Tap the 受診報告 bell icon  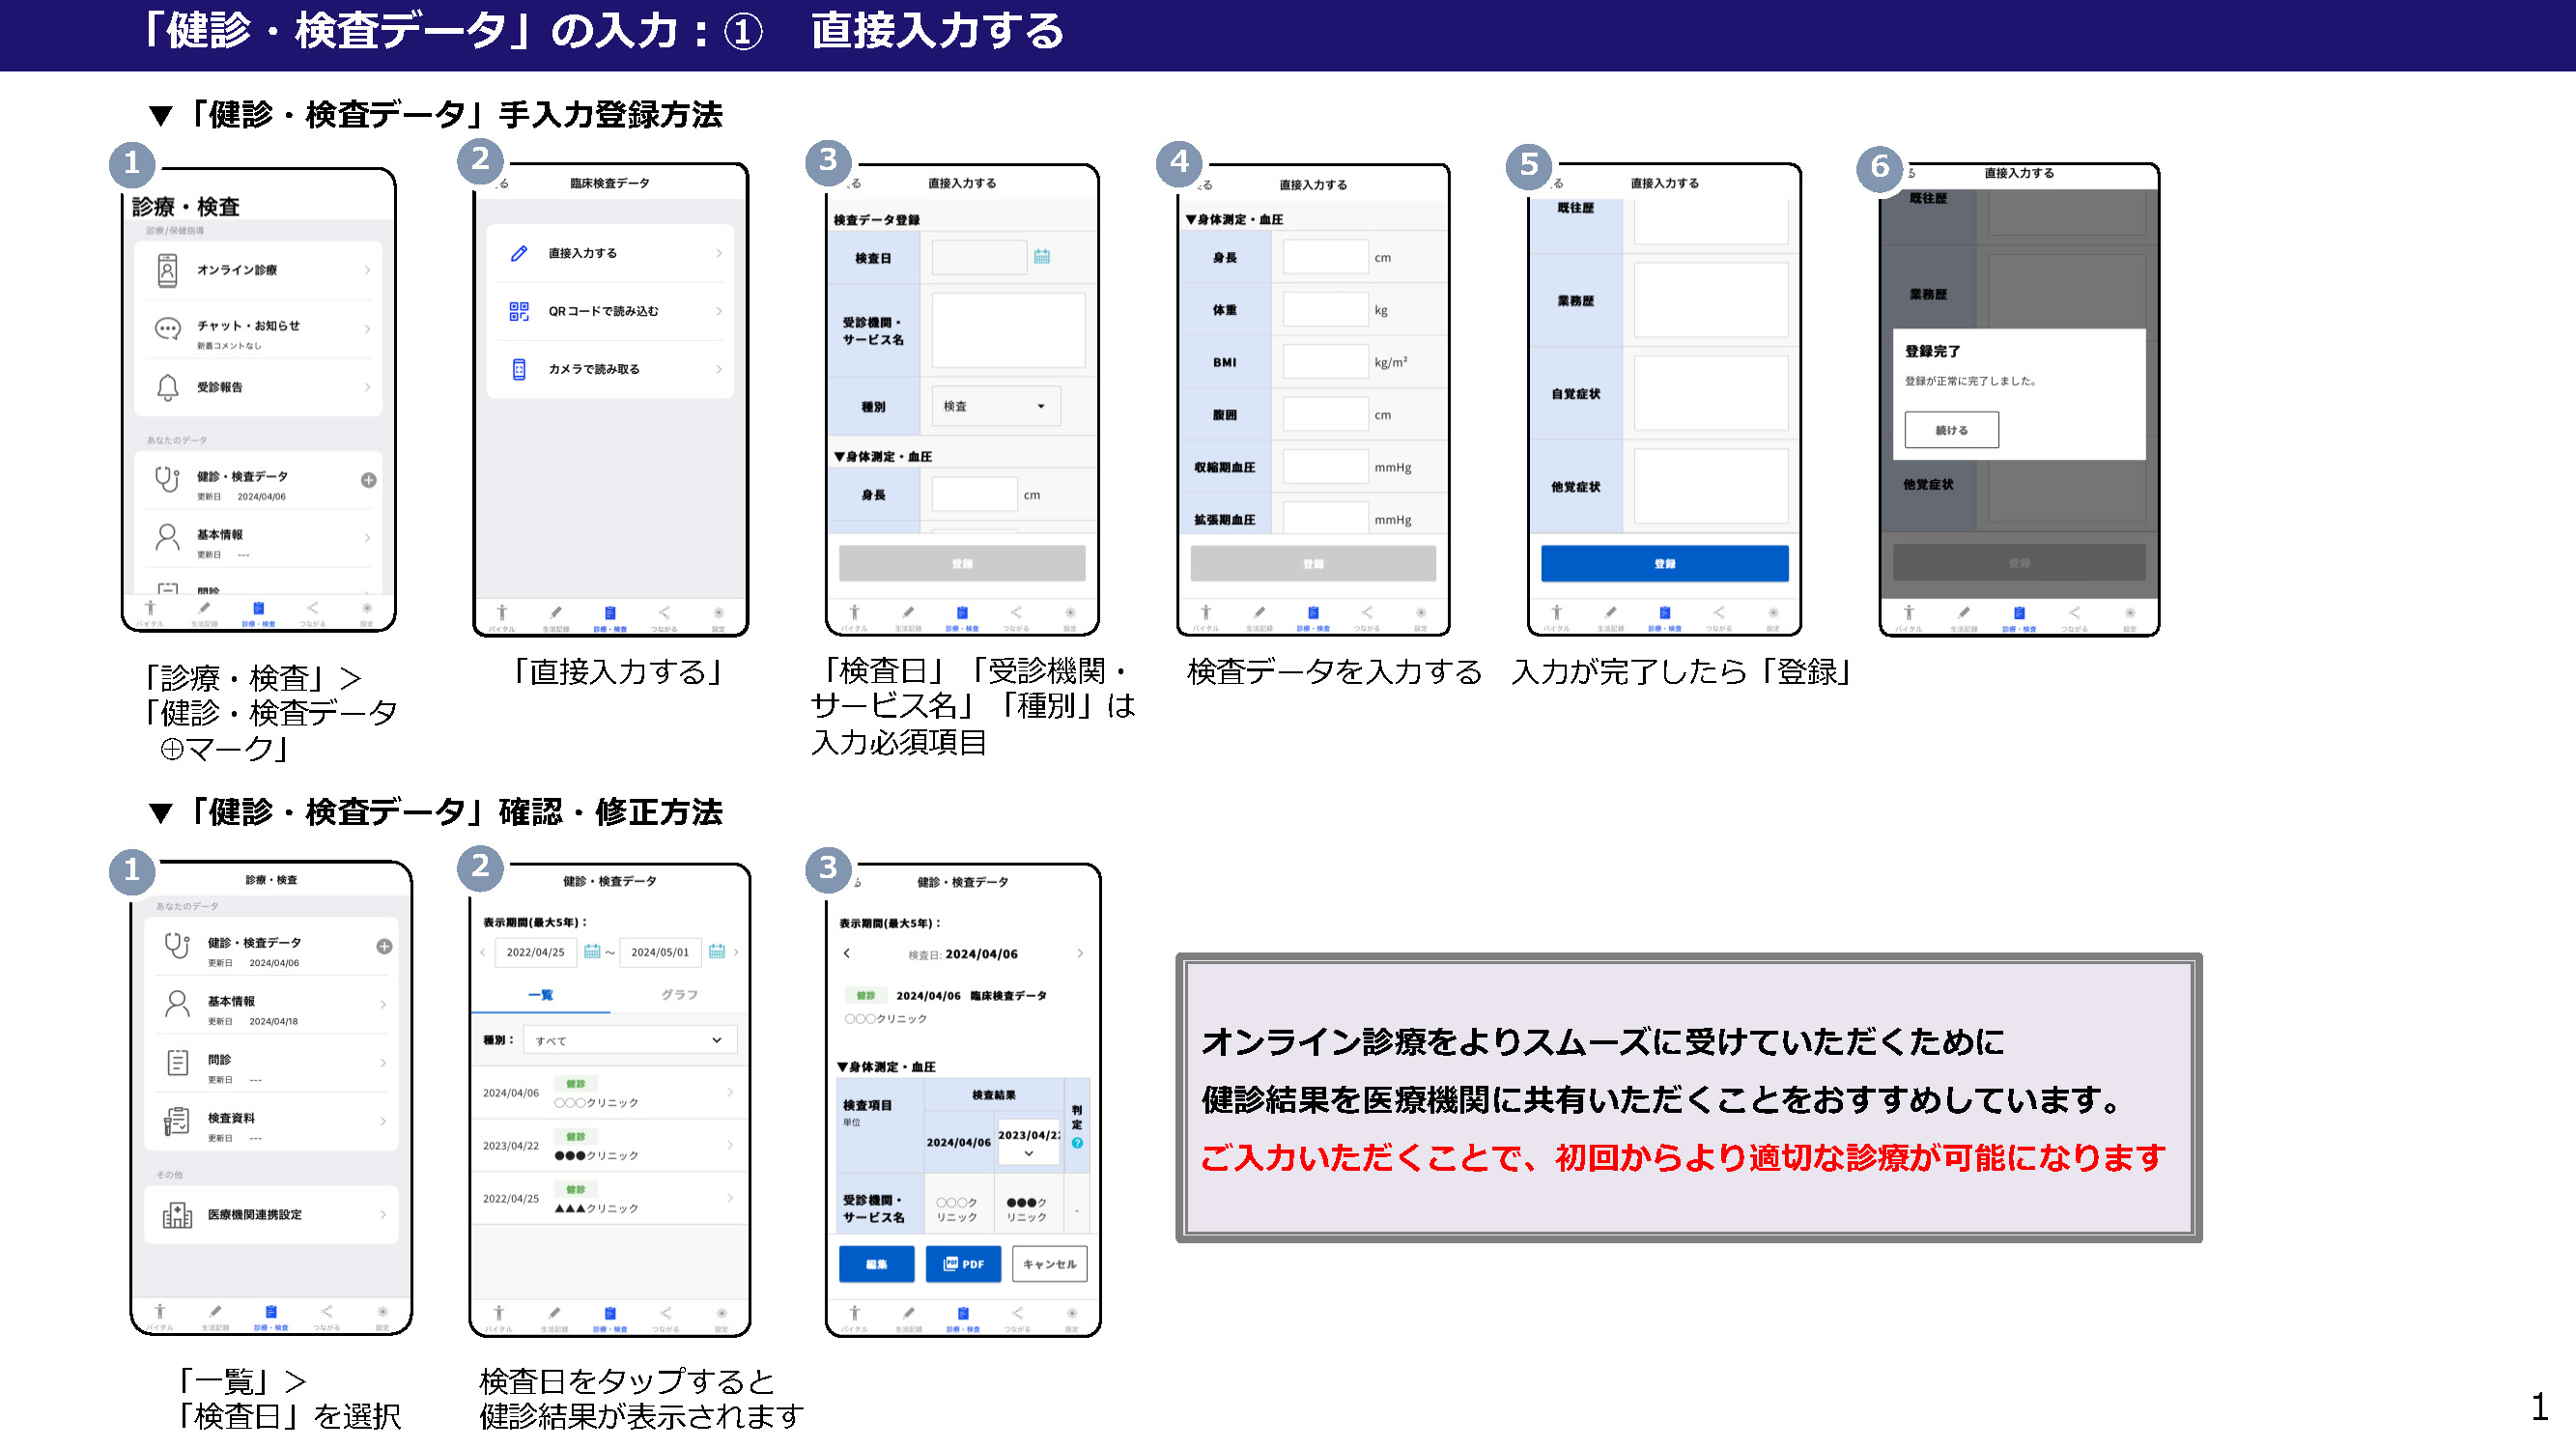[x=167, y=387]
